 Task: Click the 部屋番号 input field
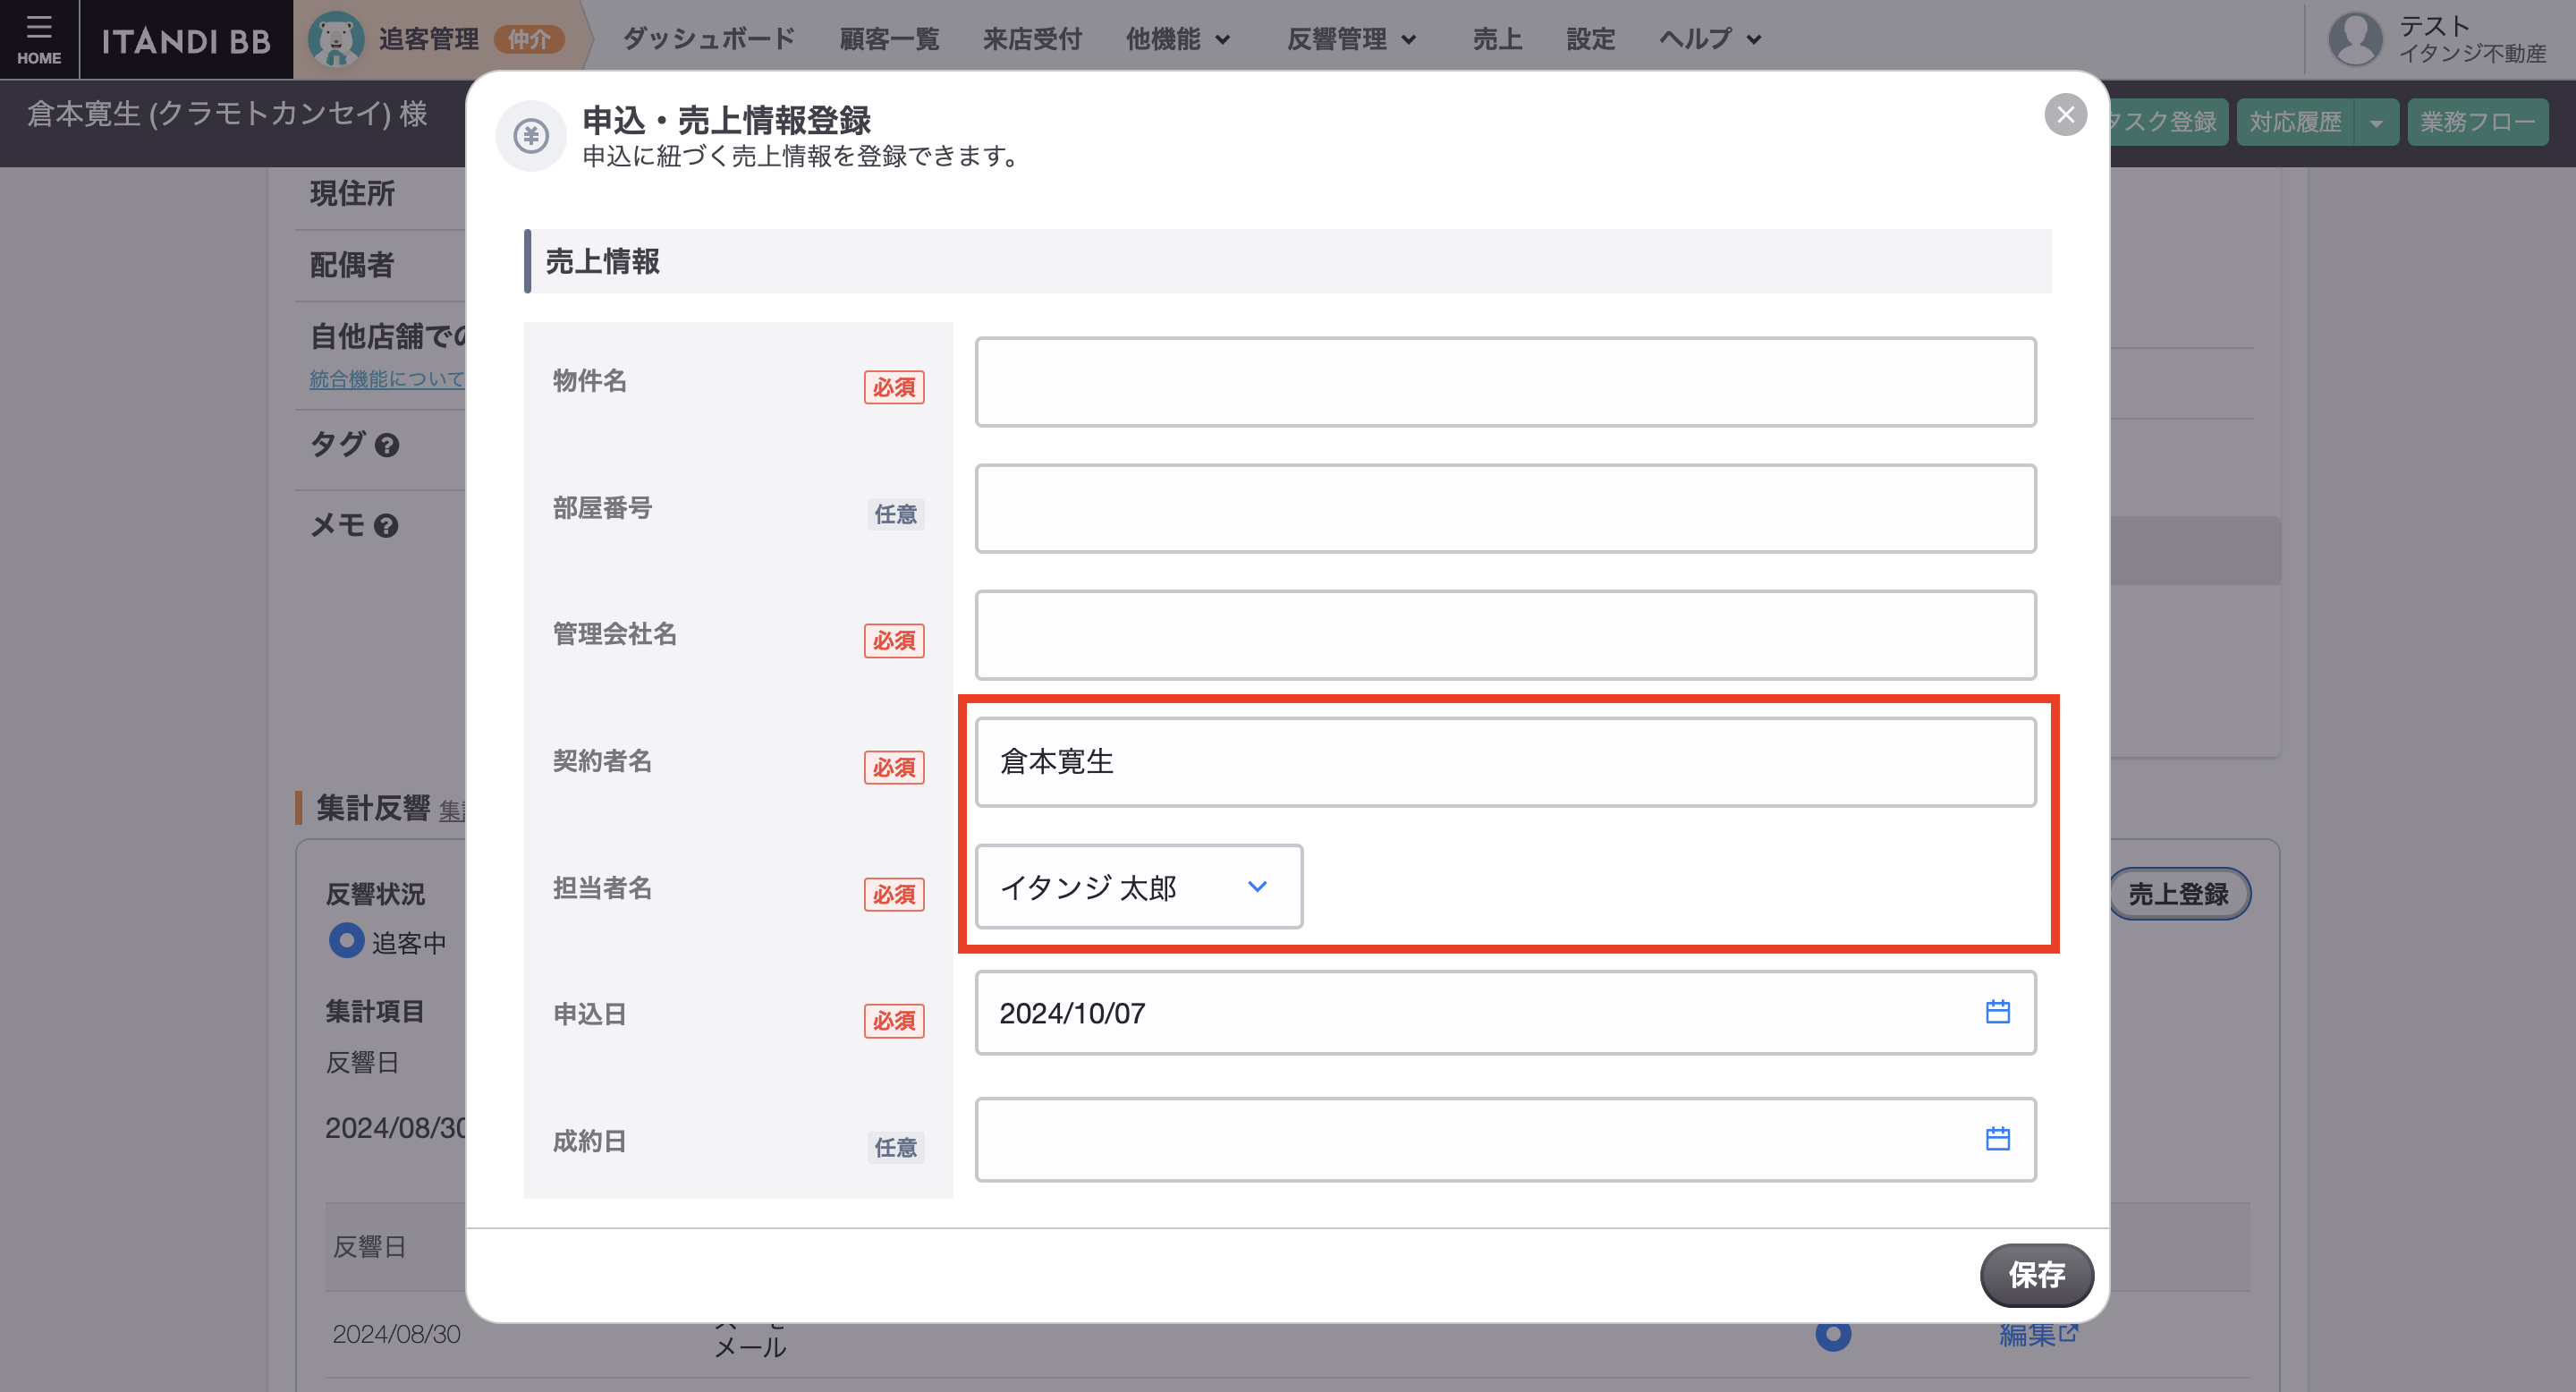(1505, 508)
